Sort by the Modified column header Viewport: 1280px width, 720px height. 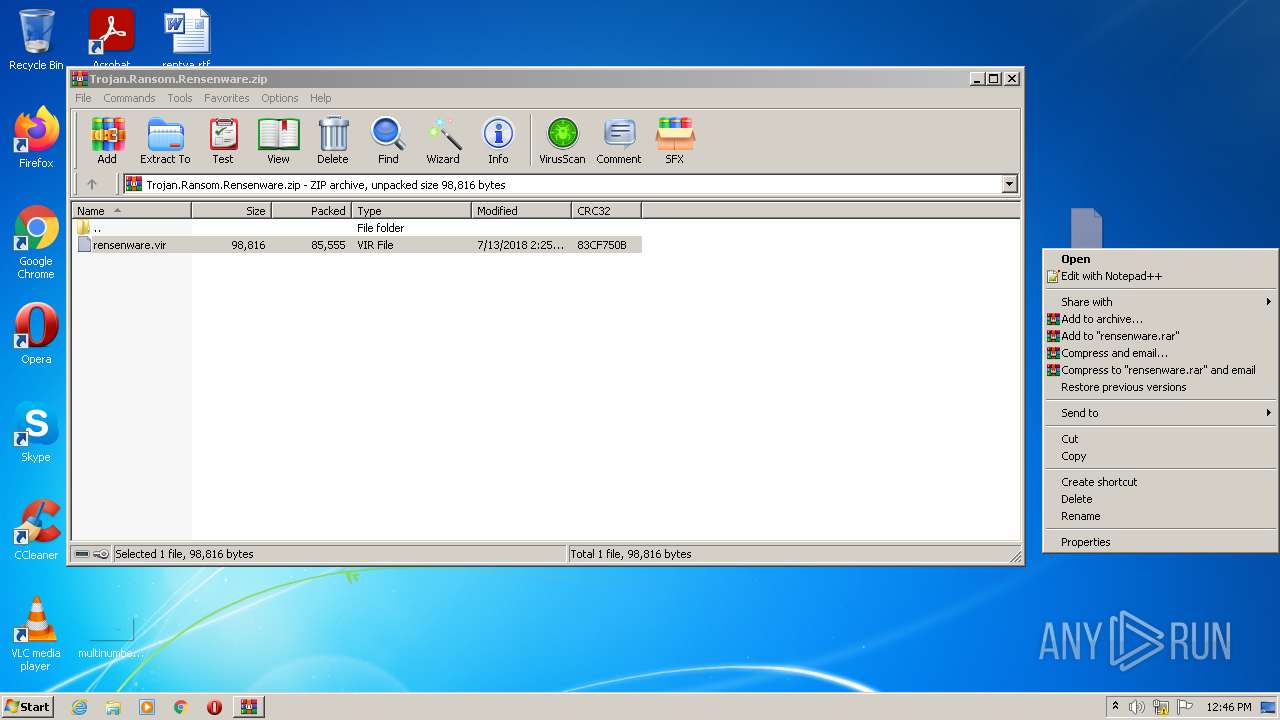521,210
